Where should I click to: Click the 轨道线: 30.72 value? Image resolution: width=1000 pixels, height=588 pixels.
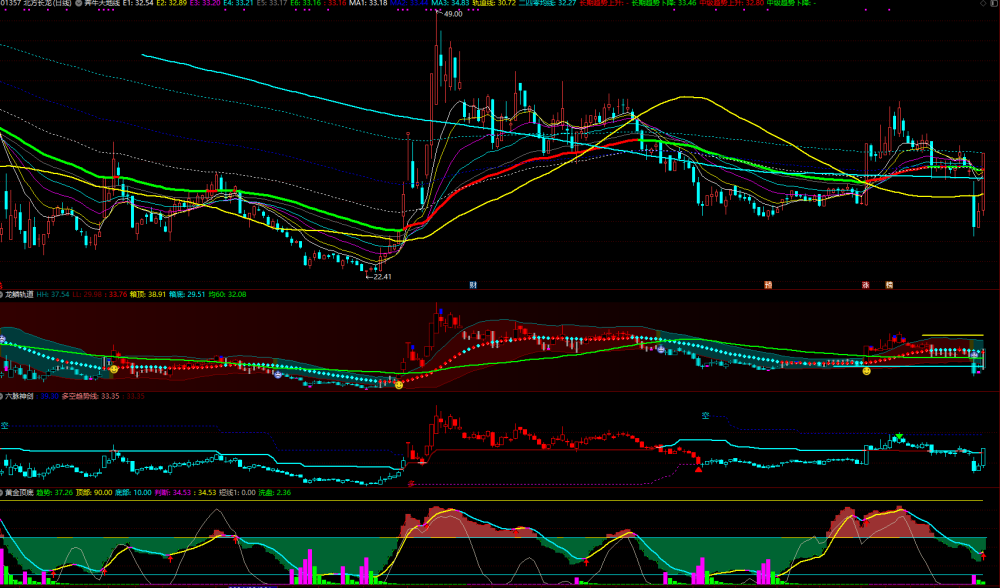(494, 3)
